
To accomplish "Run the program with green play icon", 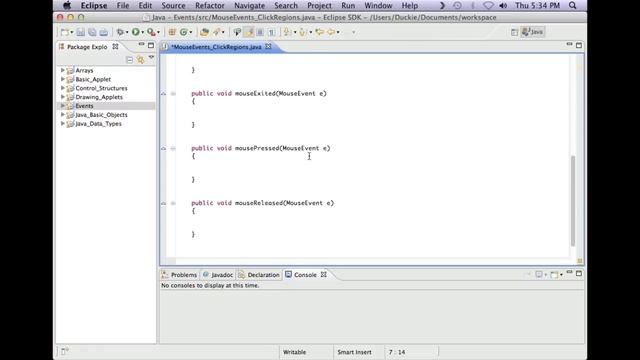I will 136,32.
